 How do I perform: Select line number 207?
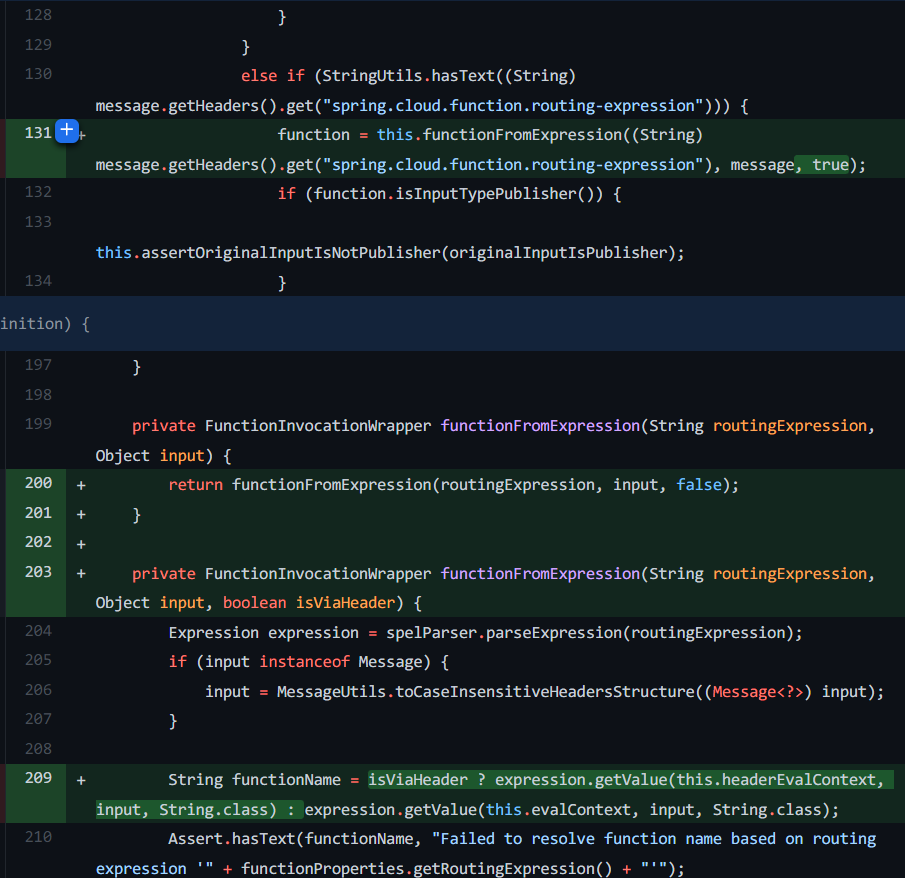click(38, 719)
